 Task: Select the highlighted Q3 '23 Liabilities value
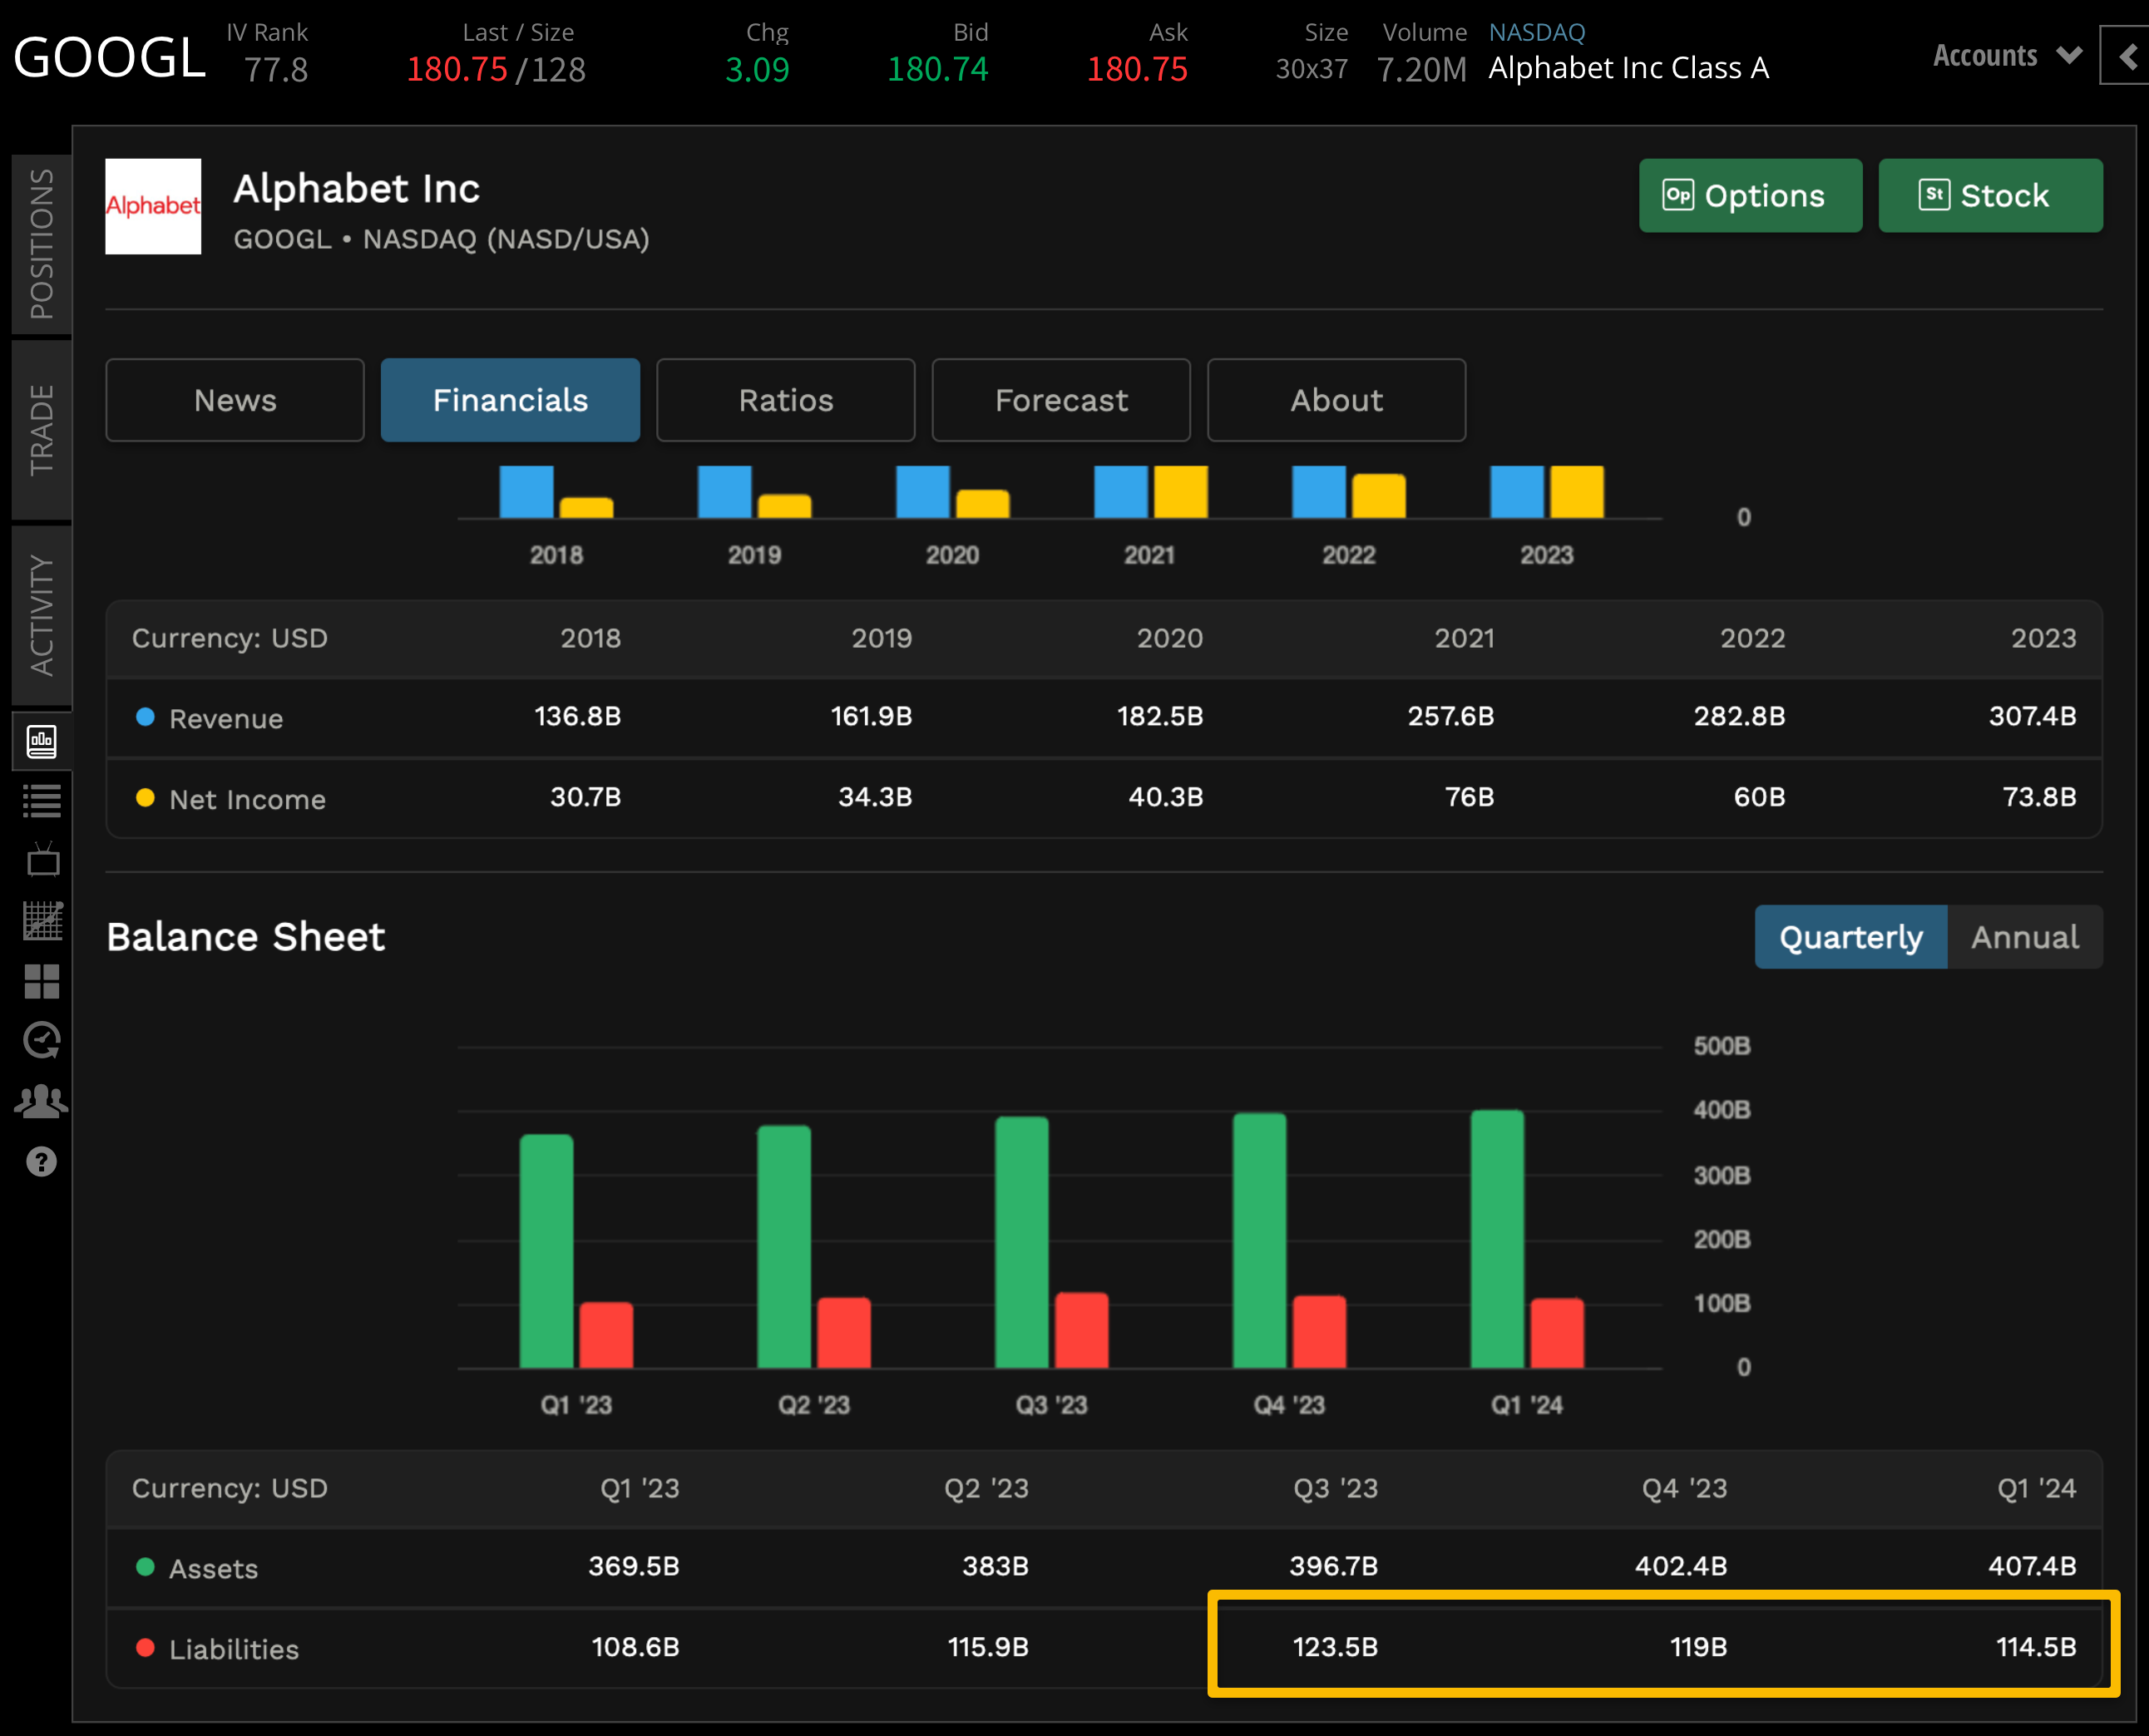pyautogui.click(x=1337, y=1648)
